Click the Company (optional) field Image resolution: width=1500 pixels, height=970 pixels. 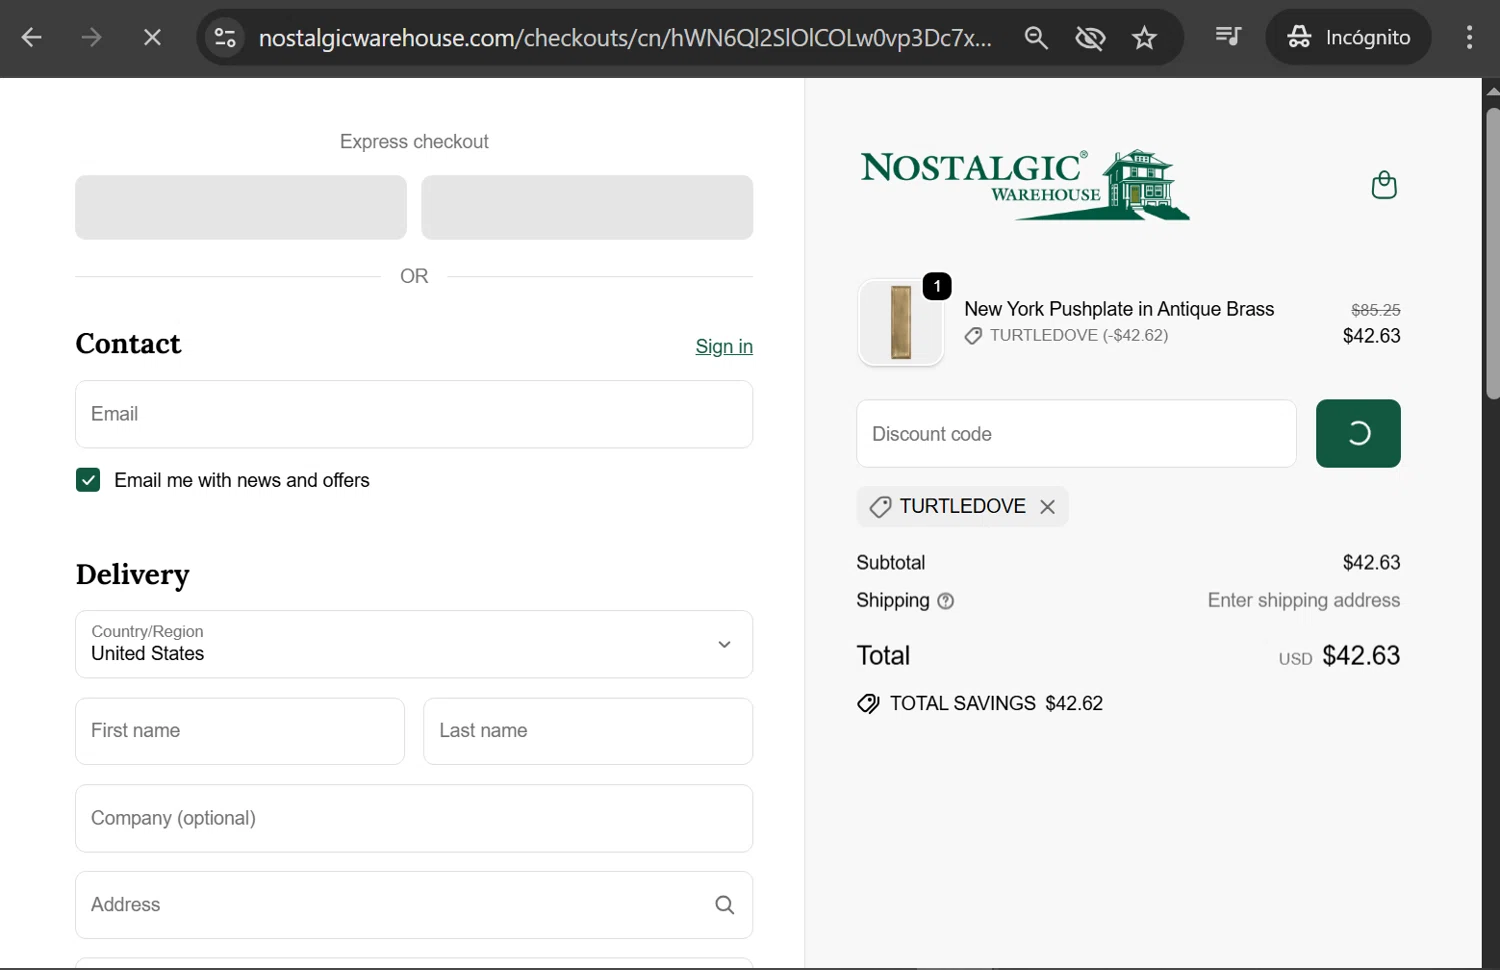[414, 818]
